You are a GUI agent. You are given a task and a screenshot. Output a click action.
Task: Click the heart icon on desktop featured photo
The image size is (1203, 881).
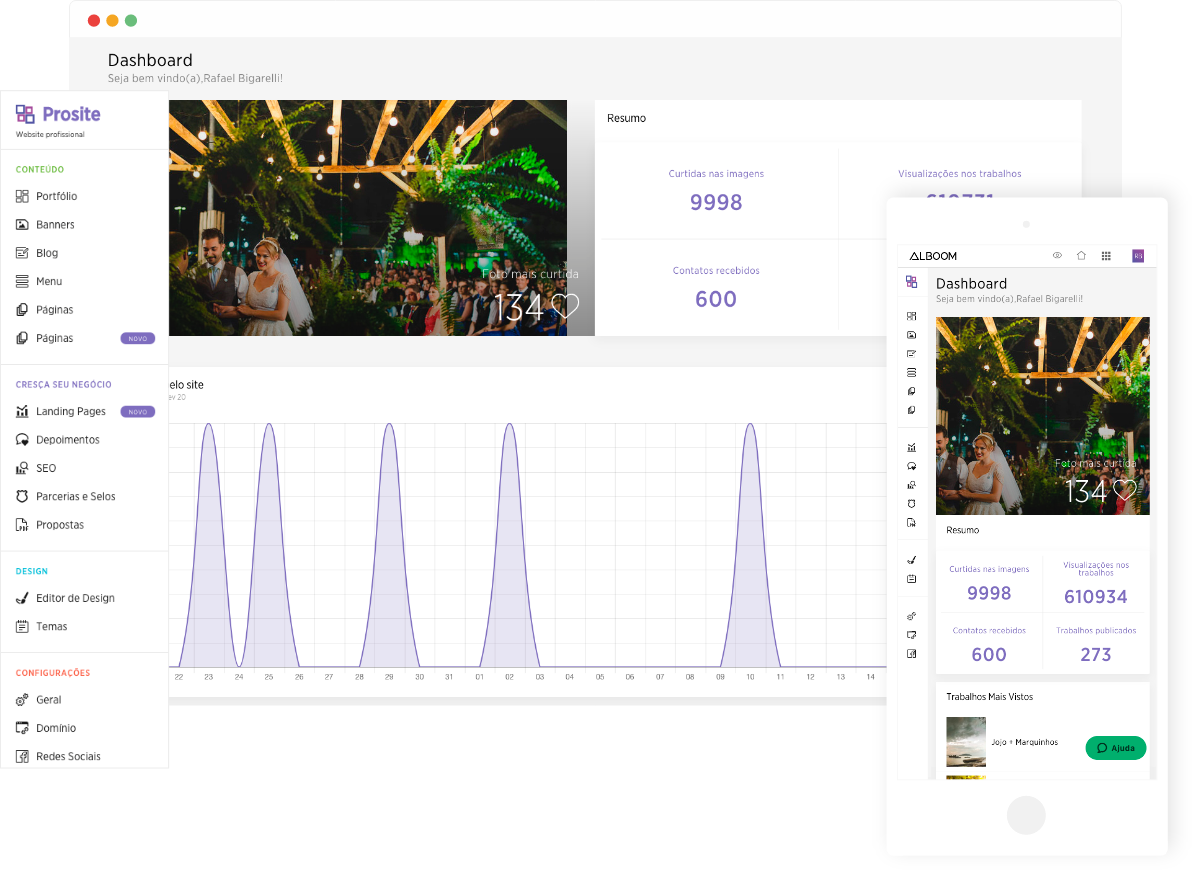[565, 306]
